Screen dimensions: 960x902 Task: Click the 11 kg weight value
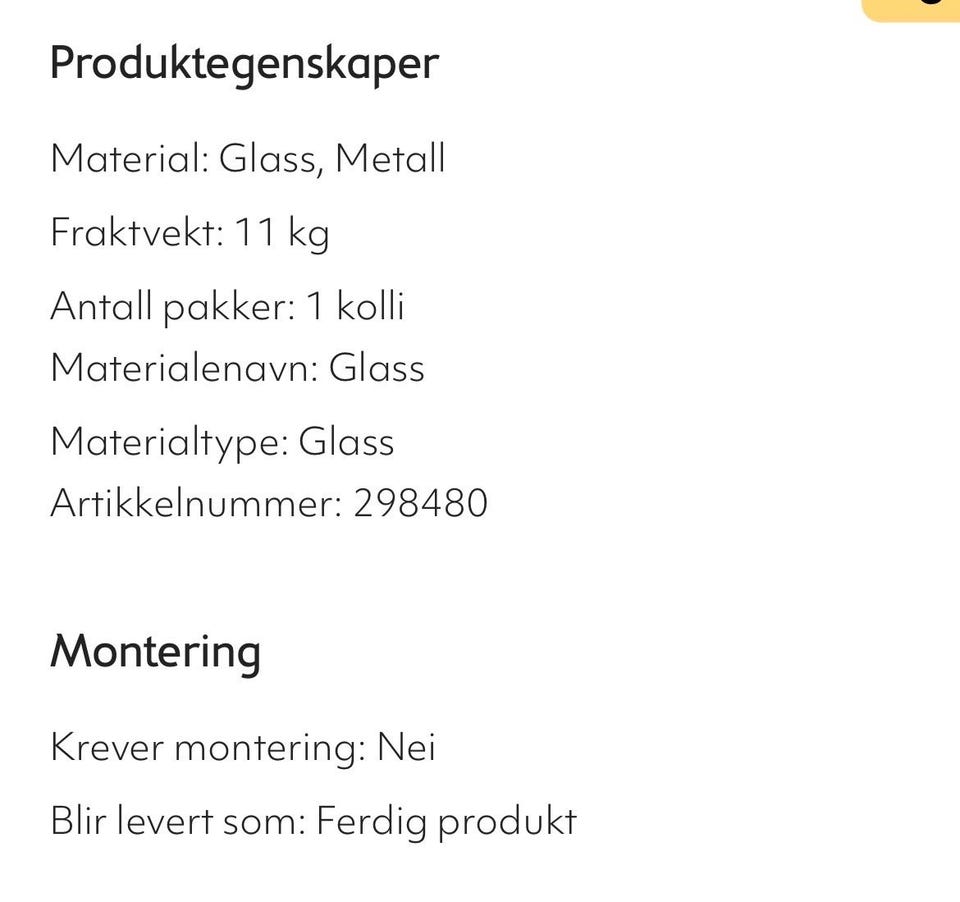pos(281,233)
